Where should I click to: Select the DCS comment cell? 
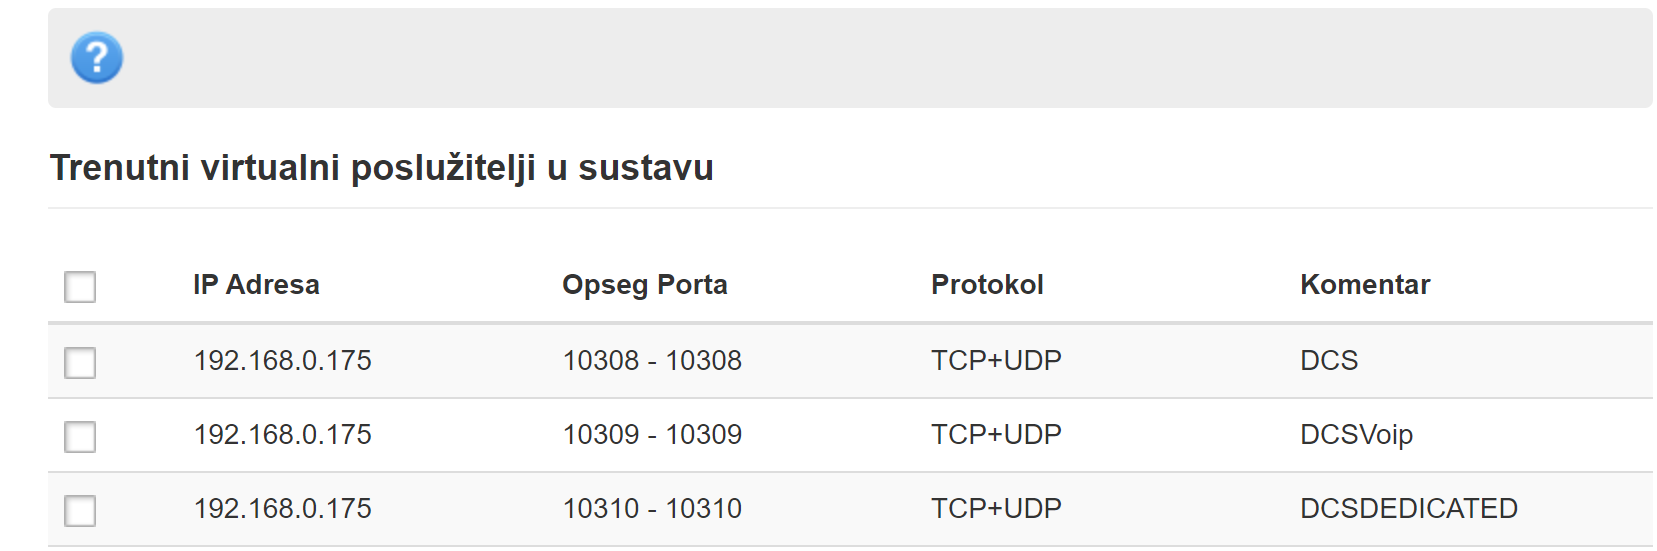(x=1329, y=360)
